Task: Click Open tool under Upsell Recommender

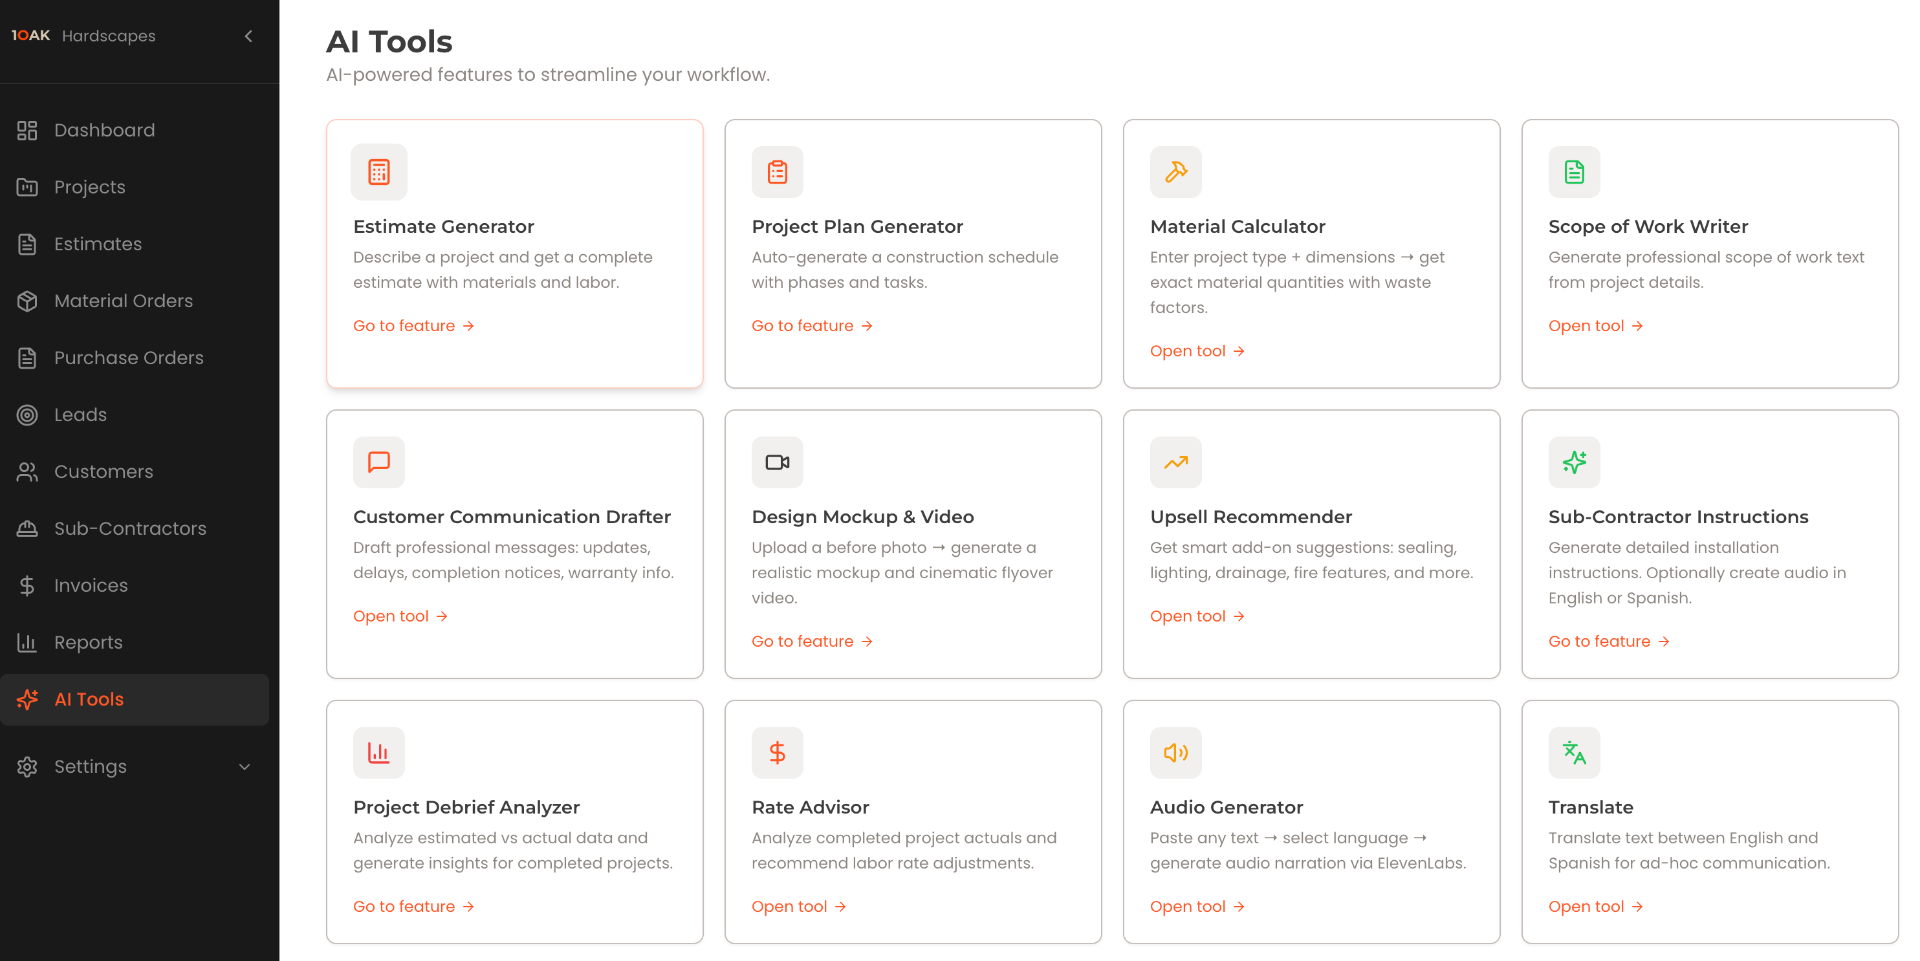Action: point(1197,616)
